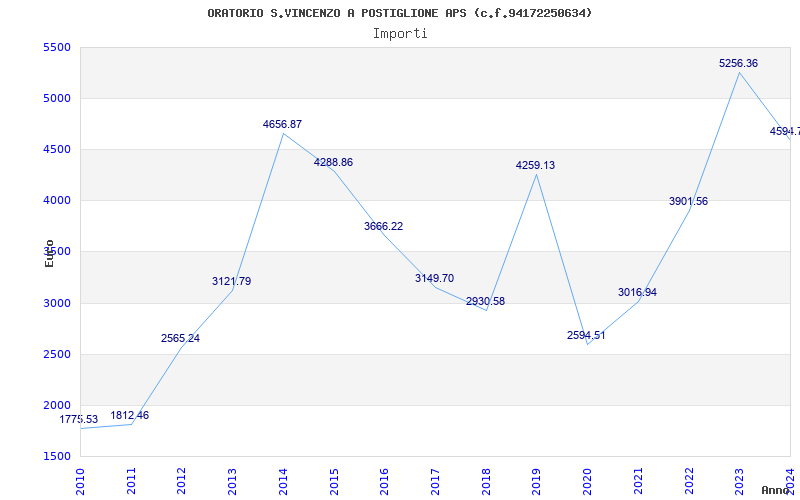Select the 2565.24 data label
The height and width of the screenshot is (500, 800).
181,338
